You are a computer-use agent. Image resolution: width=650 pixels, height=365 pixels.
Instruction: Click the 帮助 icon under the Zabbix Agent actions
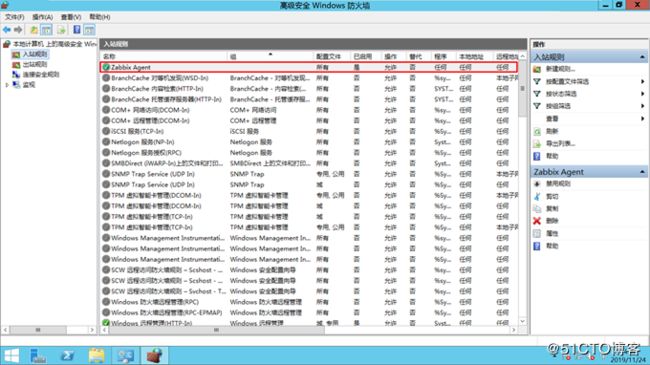tap(537, 246)
